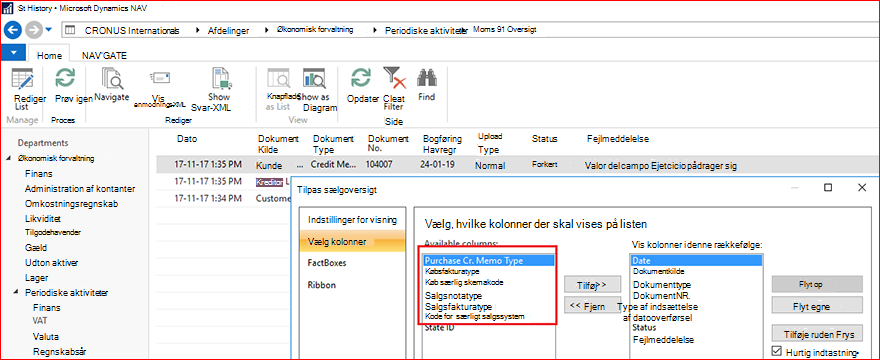Click the Flyt op button

[x=817, y=284]
